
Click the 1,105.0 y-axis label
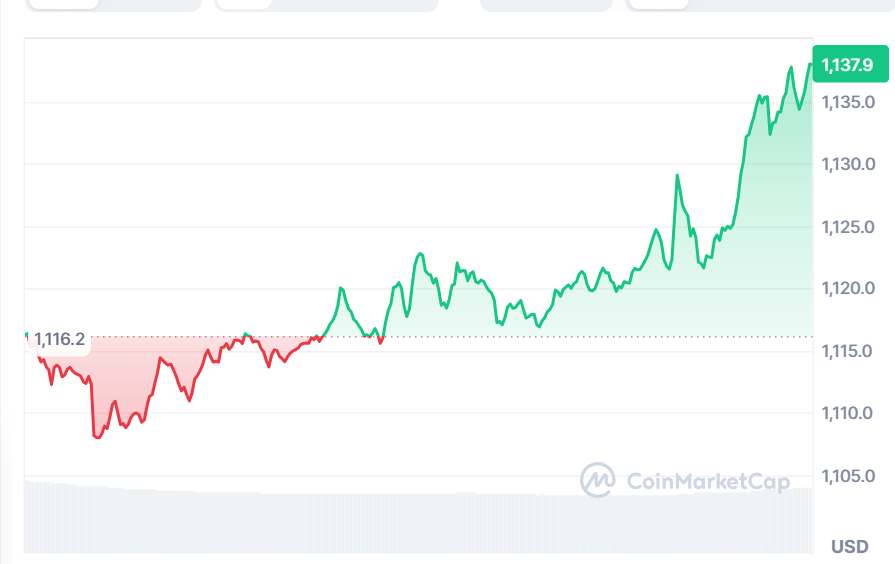(848, 475)
